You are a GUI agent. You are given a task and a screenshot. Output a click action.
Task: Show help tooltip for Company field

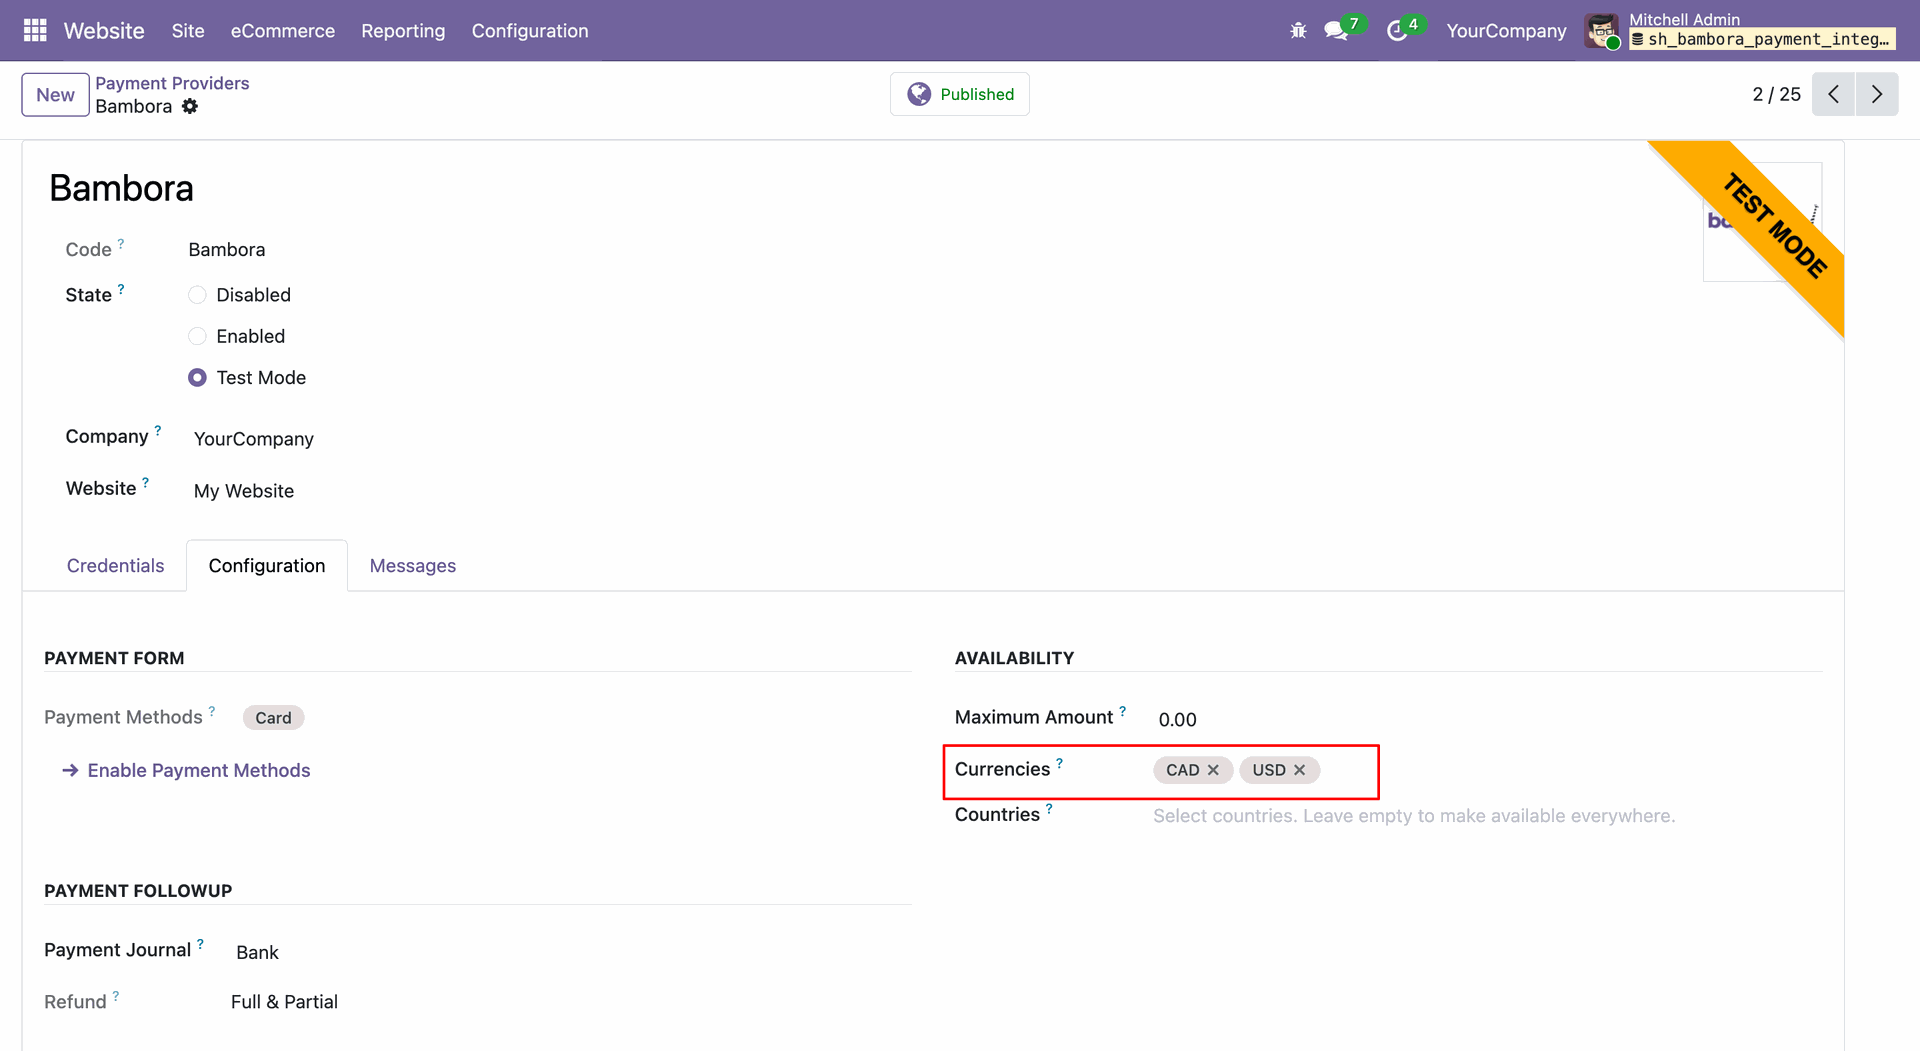click(x=158, y=431)
